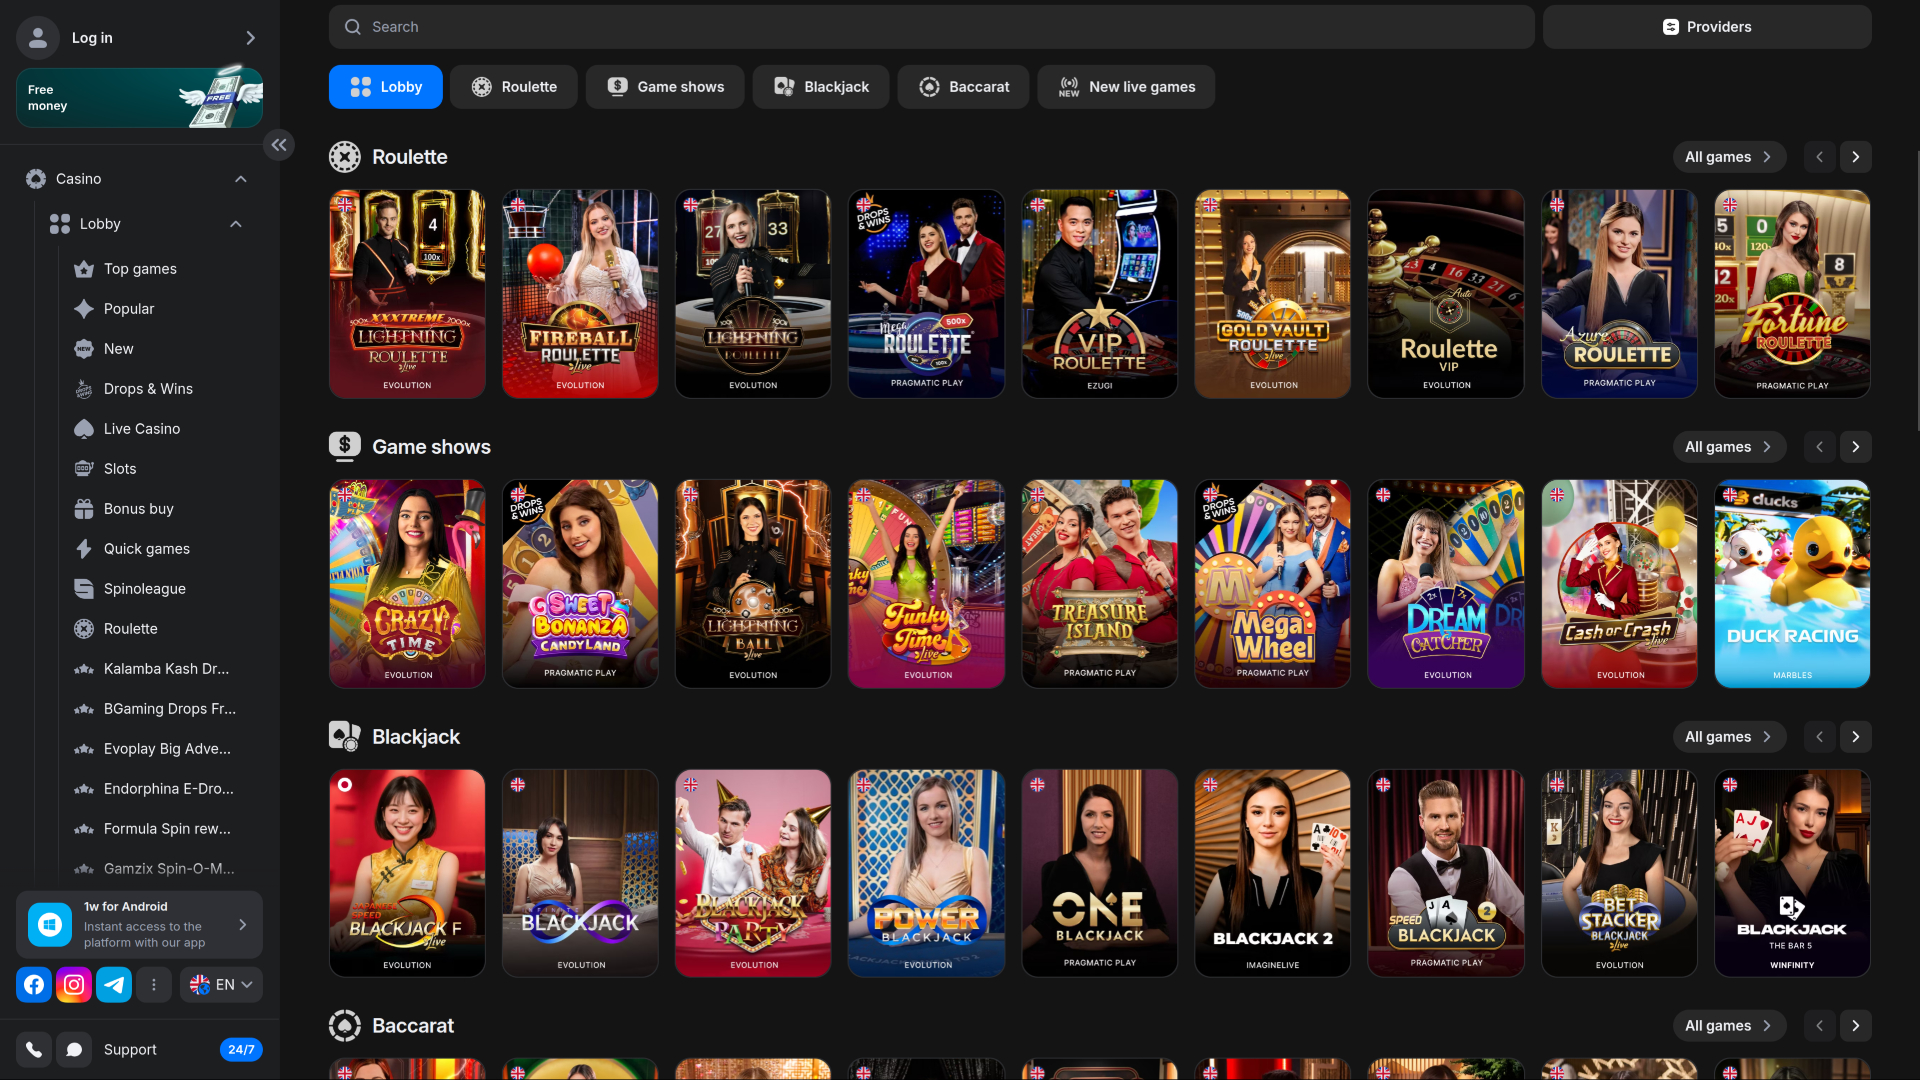Screen dimensions: 1920x1080
Task: Open the Drops & Wins section
Action: 148,388
